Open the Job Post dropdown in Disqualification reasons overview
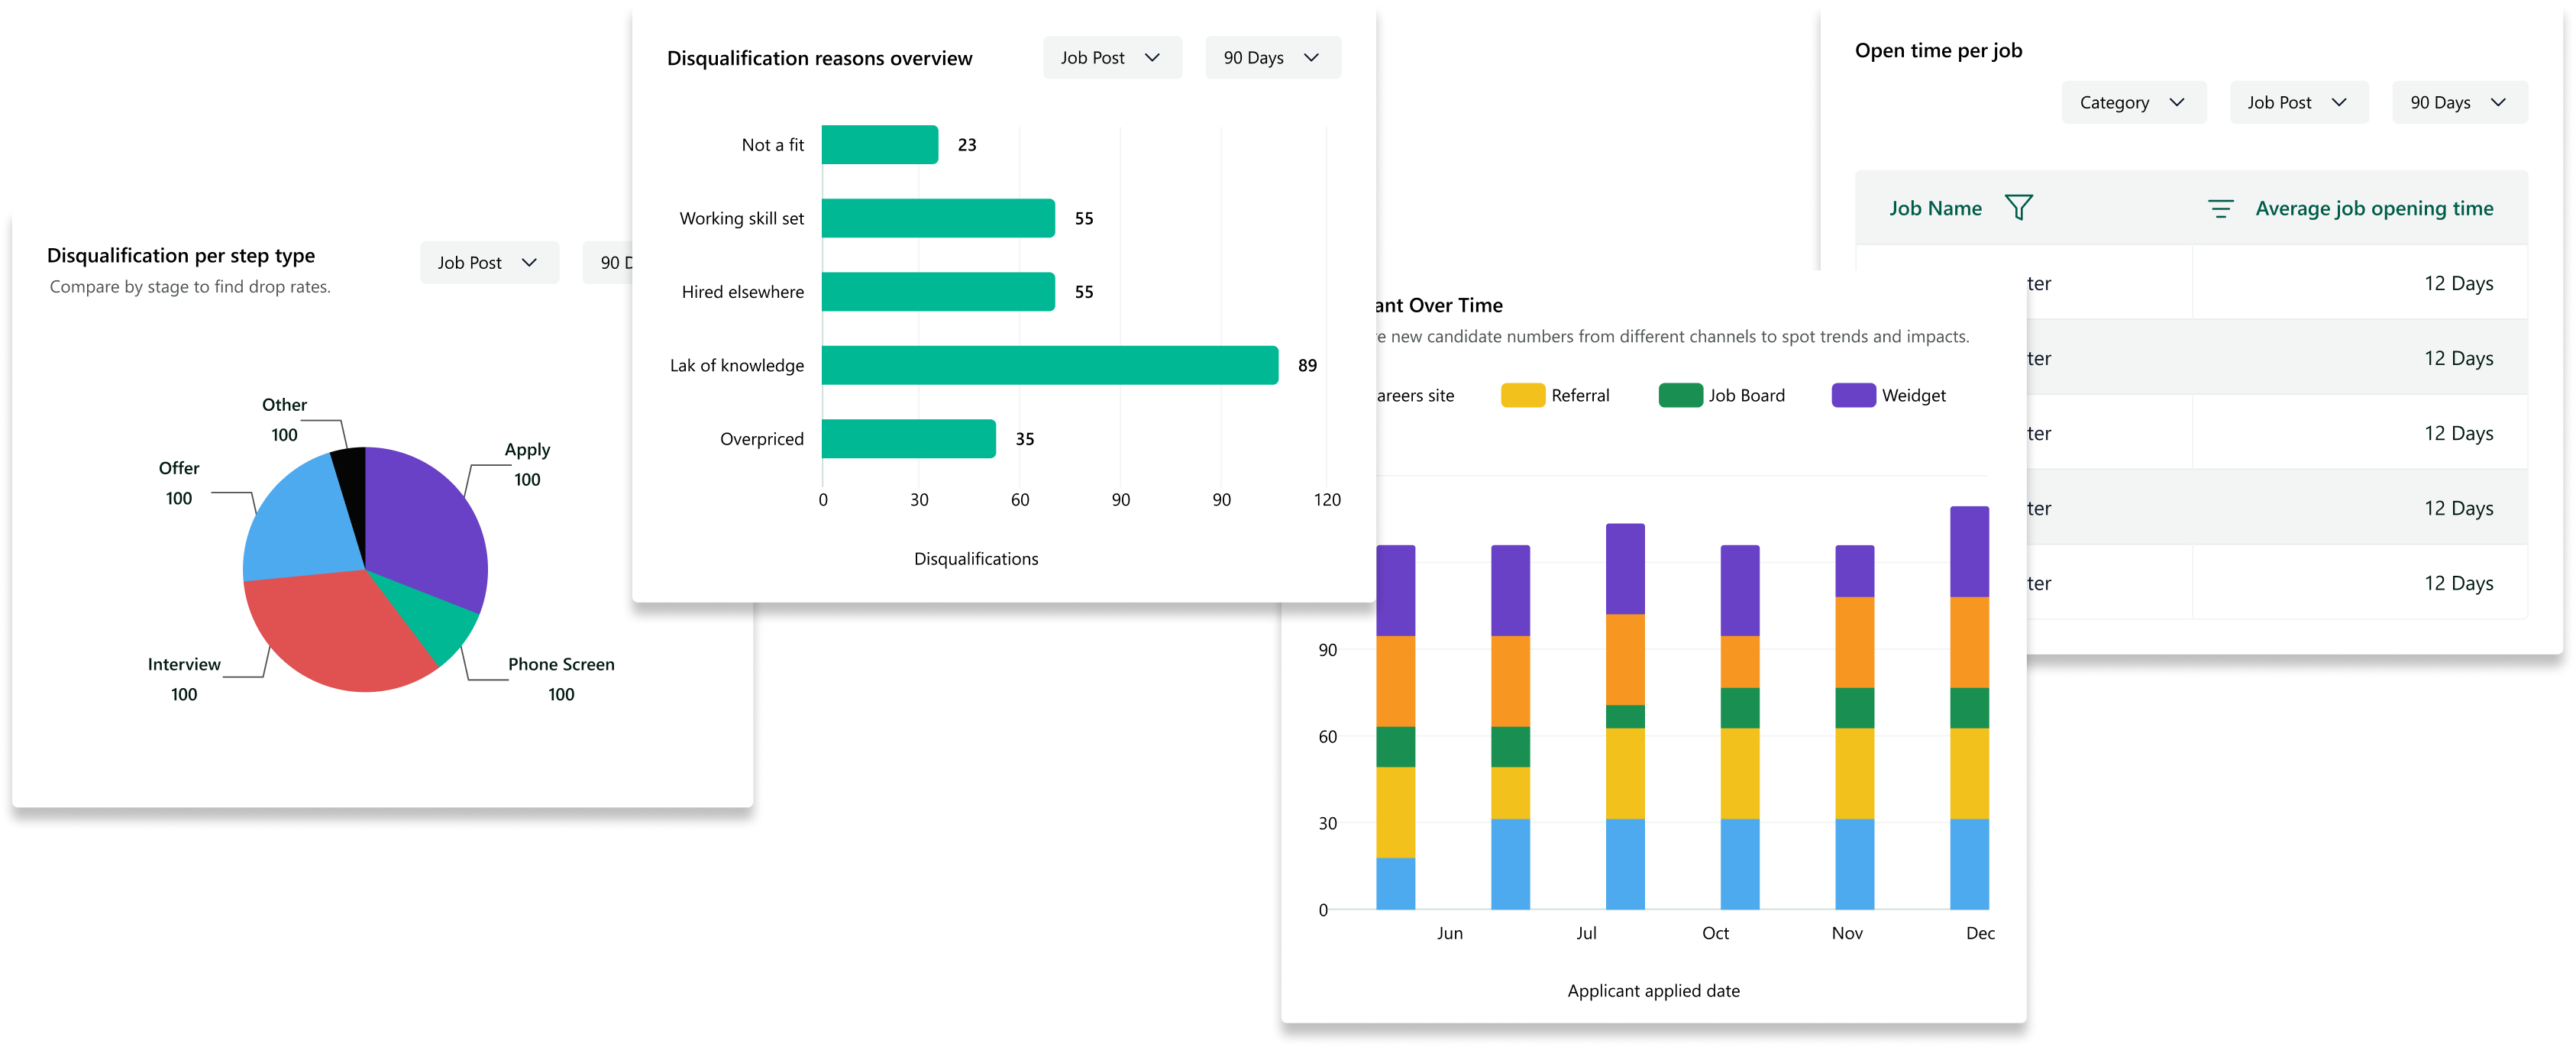 1111,58
